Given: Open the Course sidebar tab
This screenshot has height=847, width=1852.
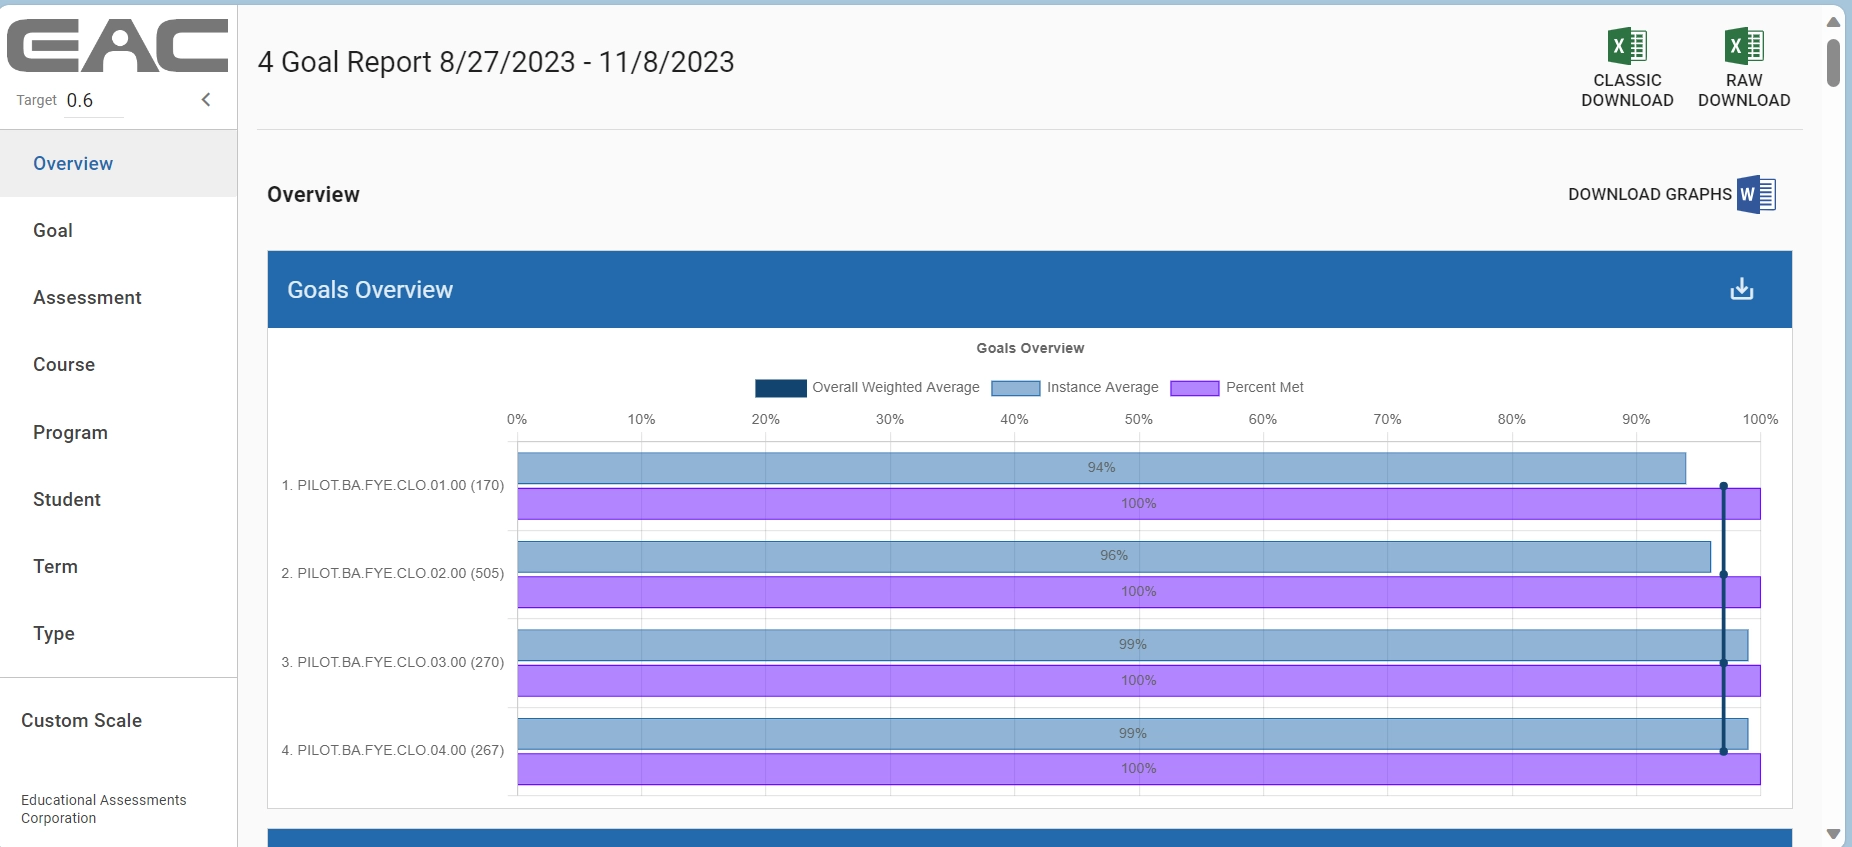Looking at the screenshot, I should coord(118,364).
